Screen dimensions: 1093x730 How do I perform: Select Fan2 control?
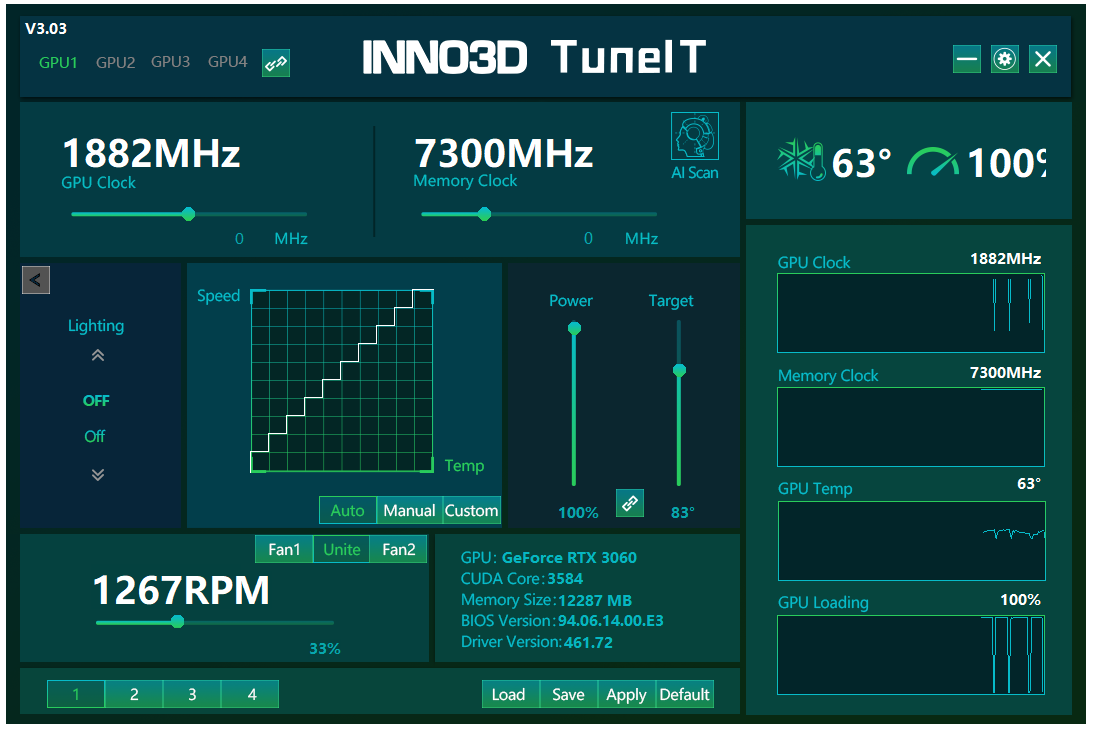point(399,549)
